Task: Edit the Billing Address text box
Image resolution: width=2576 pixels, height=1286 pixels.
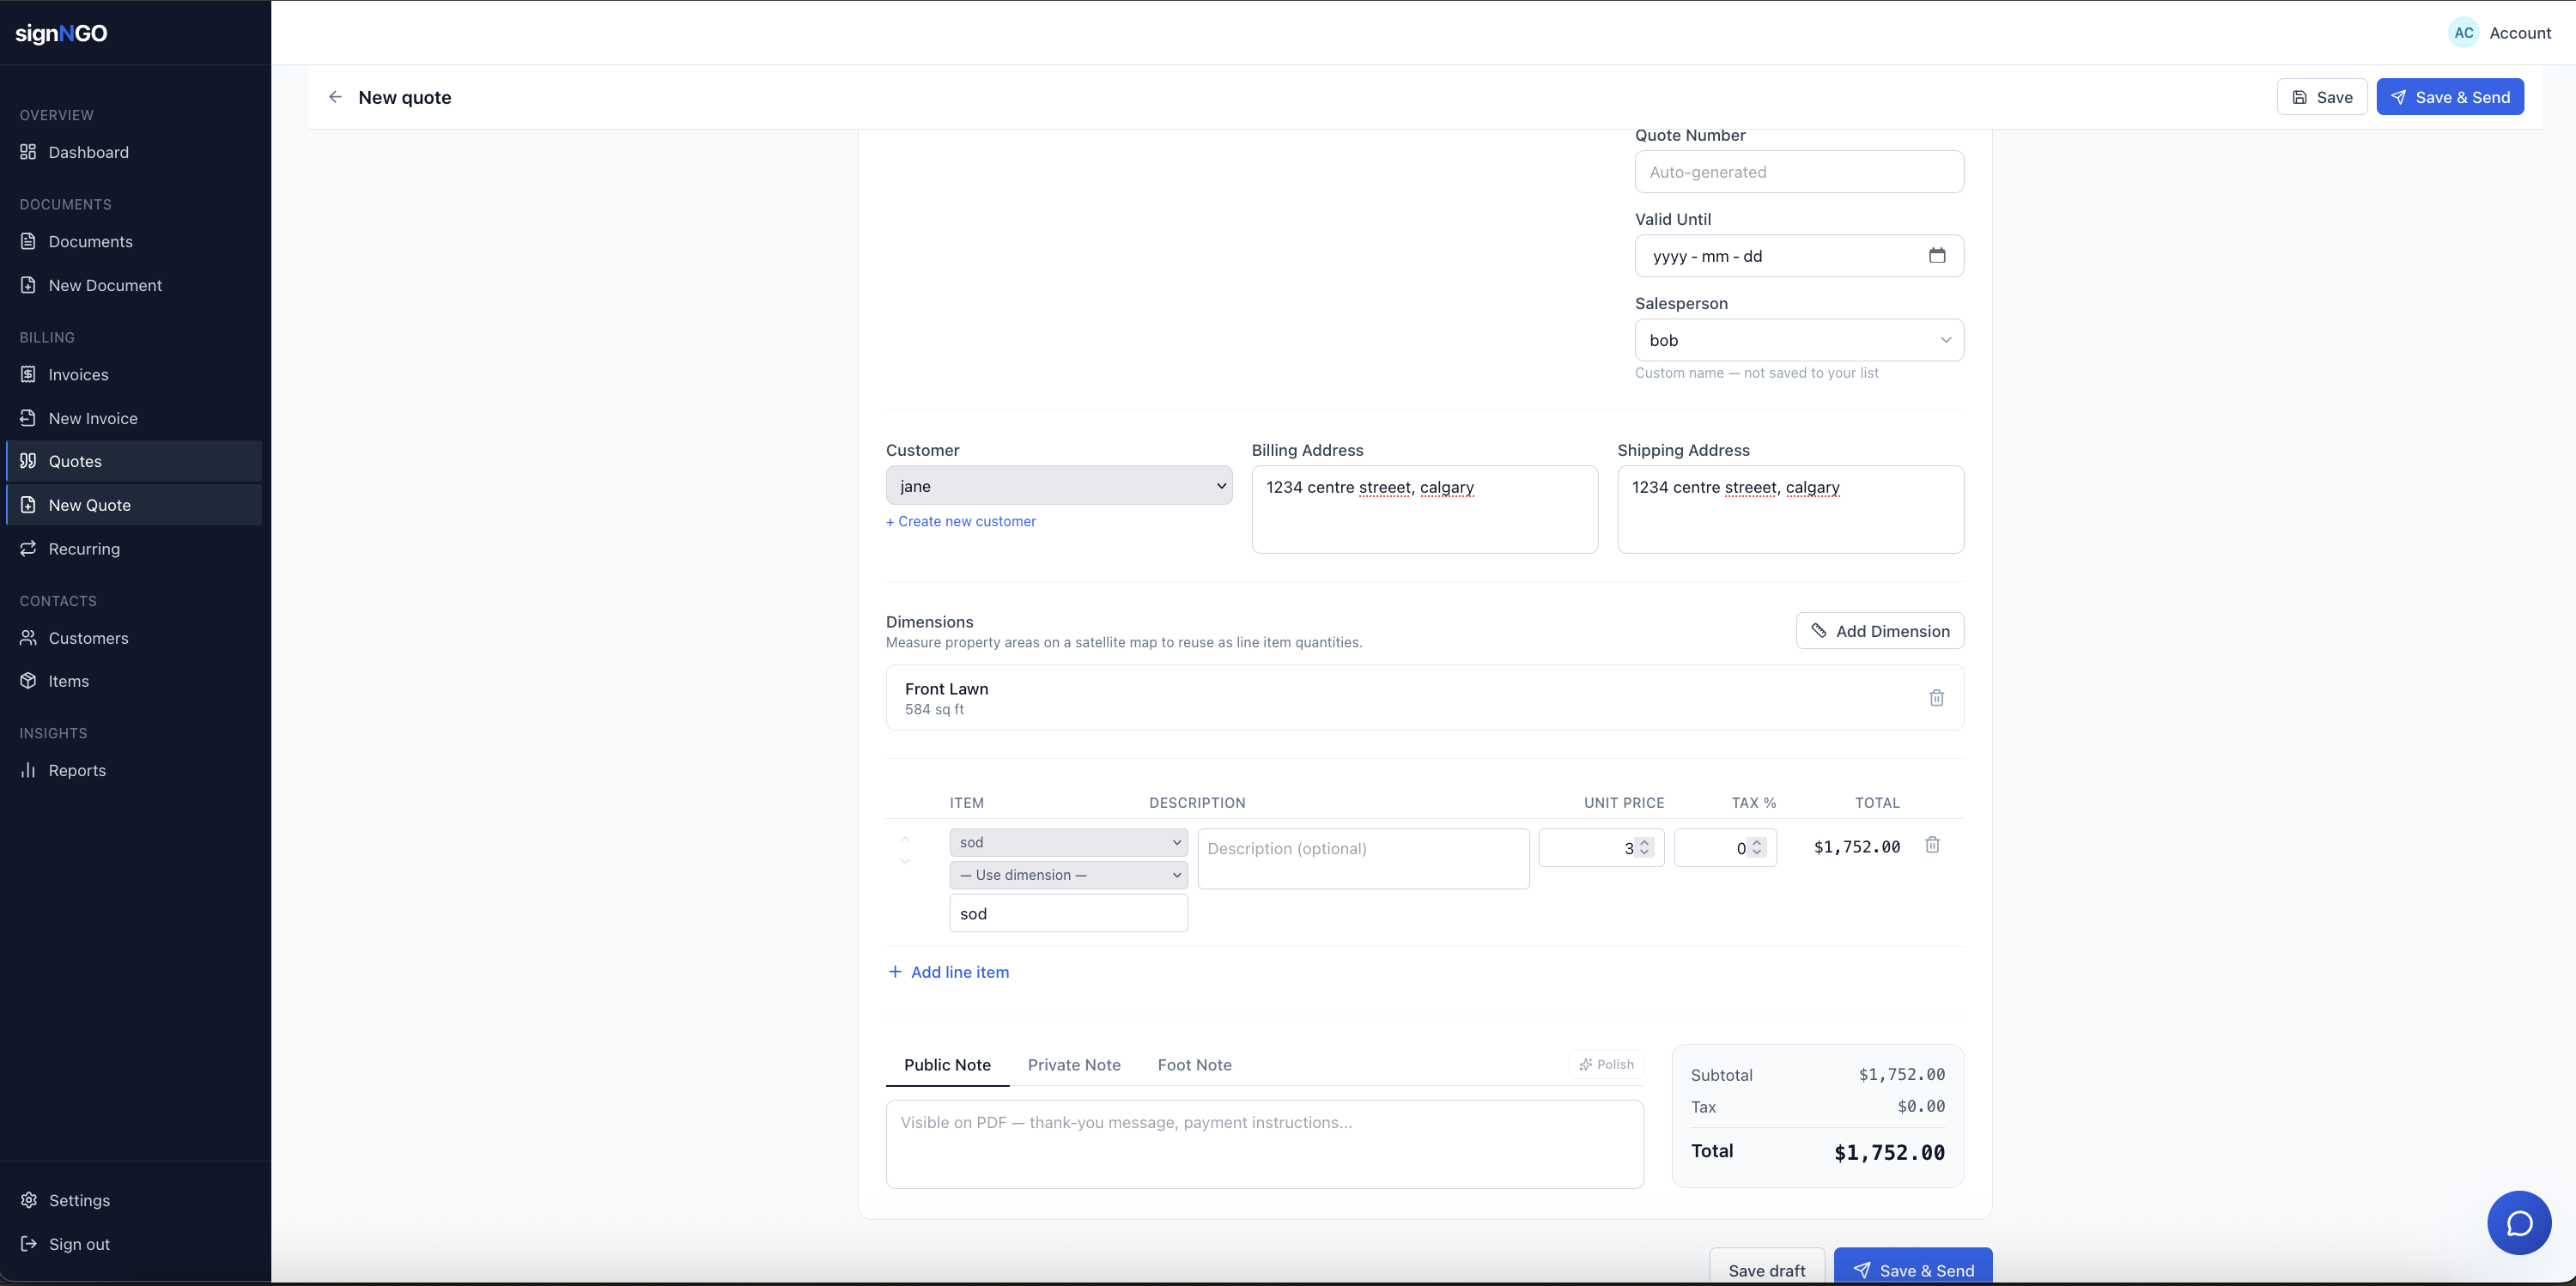Action: click(x=1425, y=509)
